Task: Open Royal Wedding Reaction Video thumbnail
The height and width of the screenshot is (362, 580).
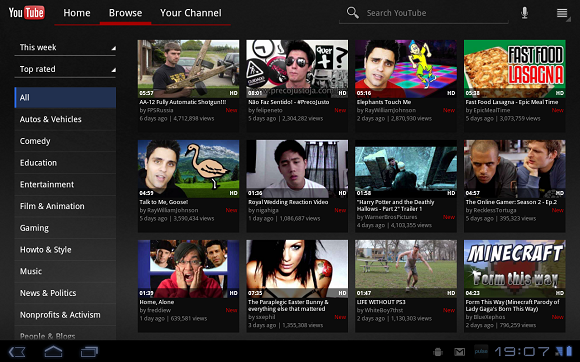Action: click(297, 169)
